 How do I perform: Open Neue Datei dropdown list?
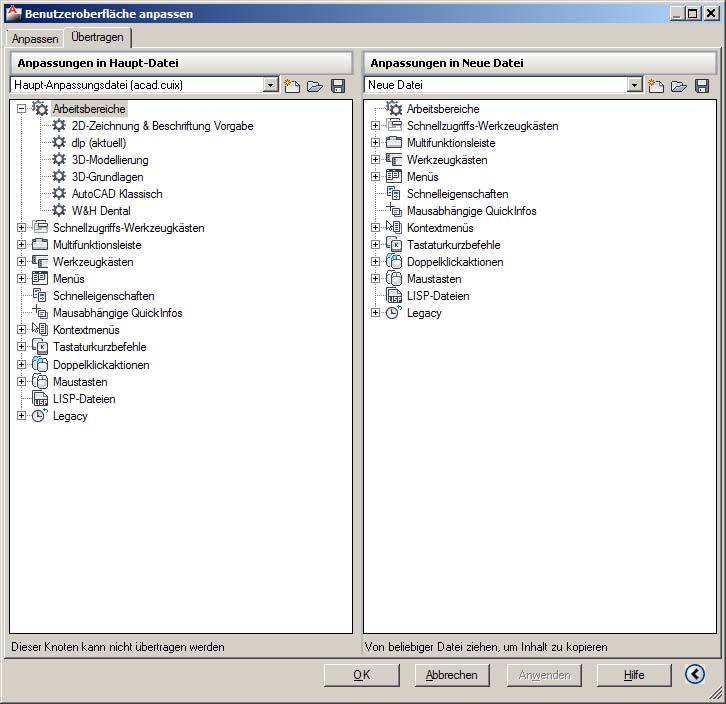[x=634, y=85]
